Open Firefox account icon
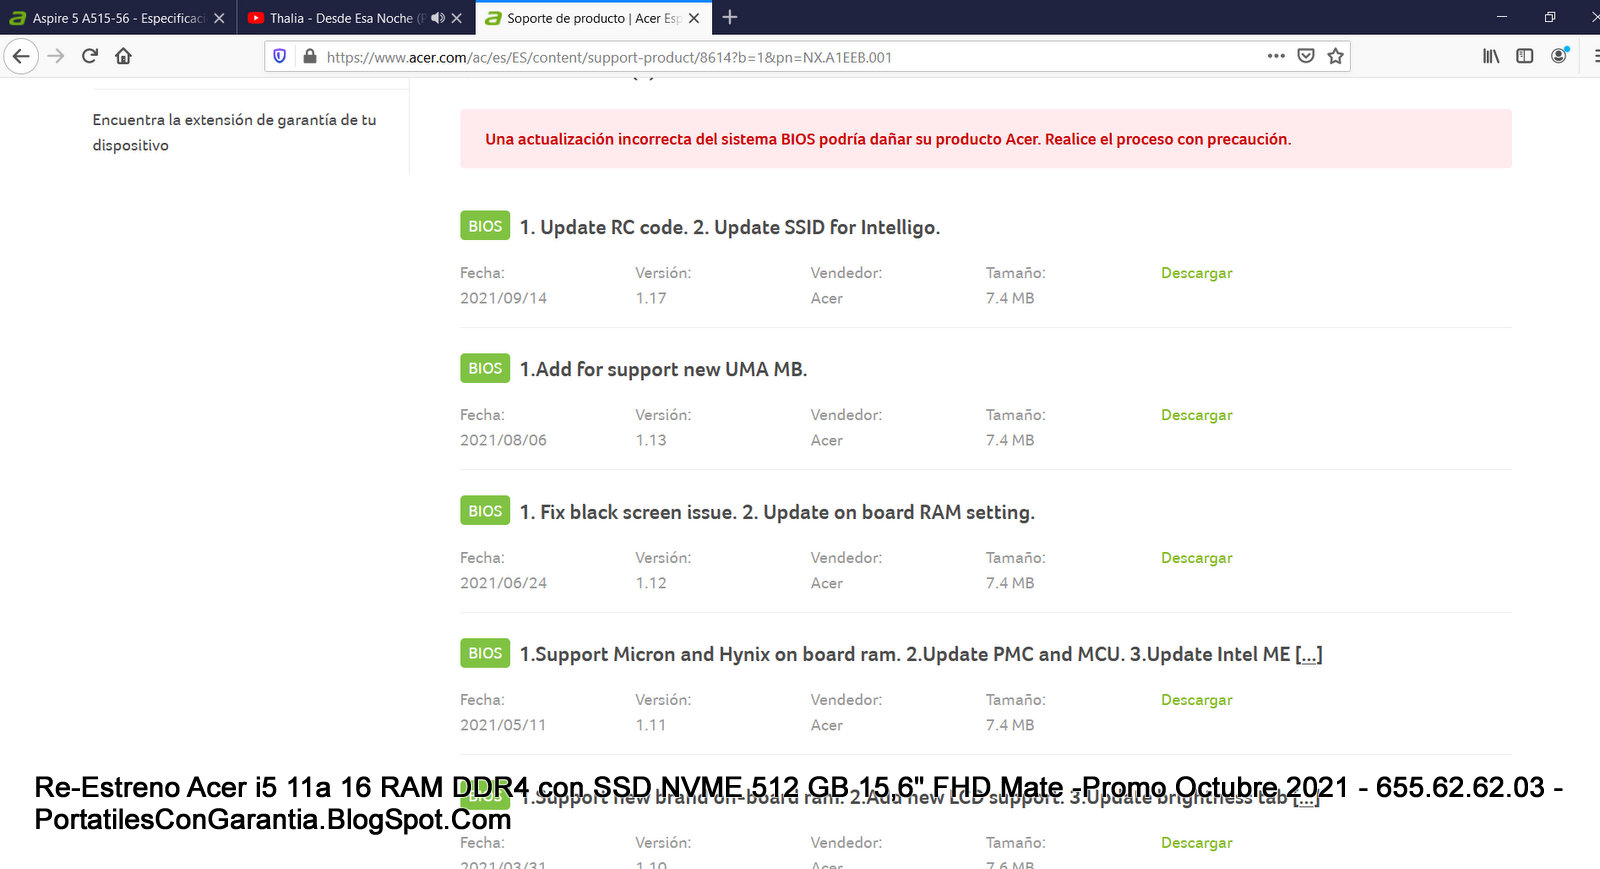1600x869 pixels. (x=1559, y=56)
